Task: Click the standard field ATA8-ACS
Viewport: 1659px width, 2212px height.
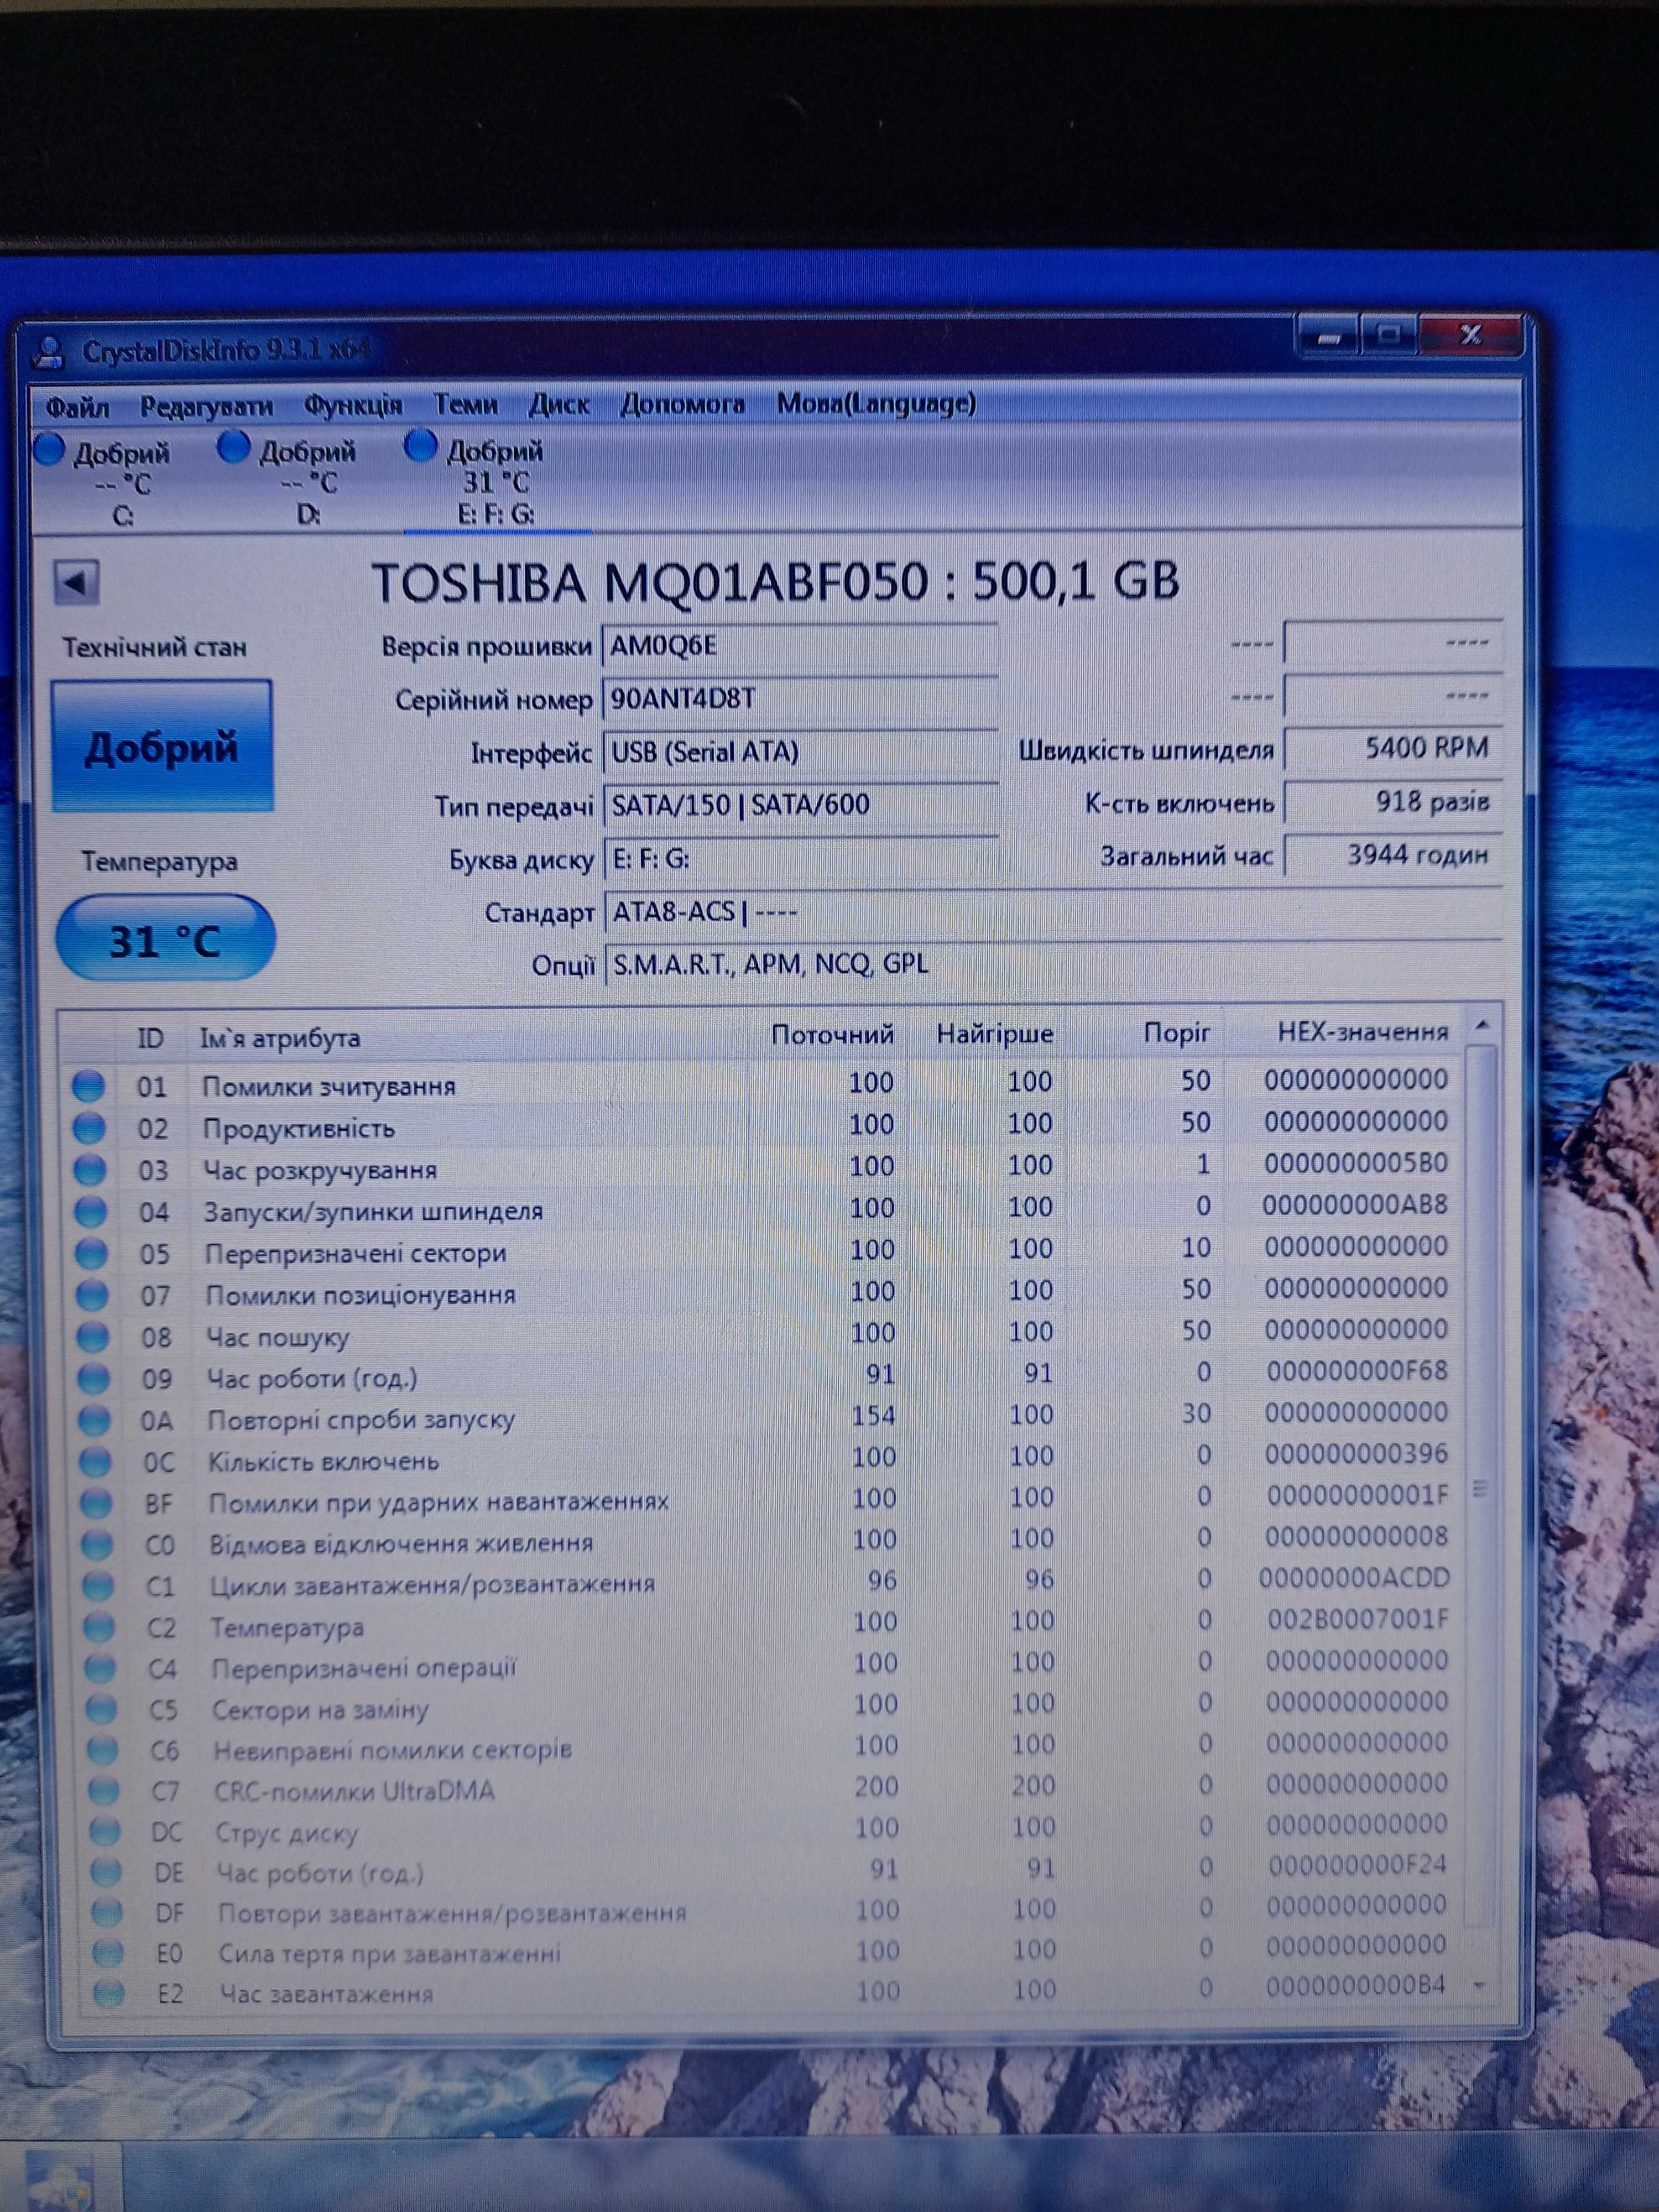Action: tap(1053, 912)
